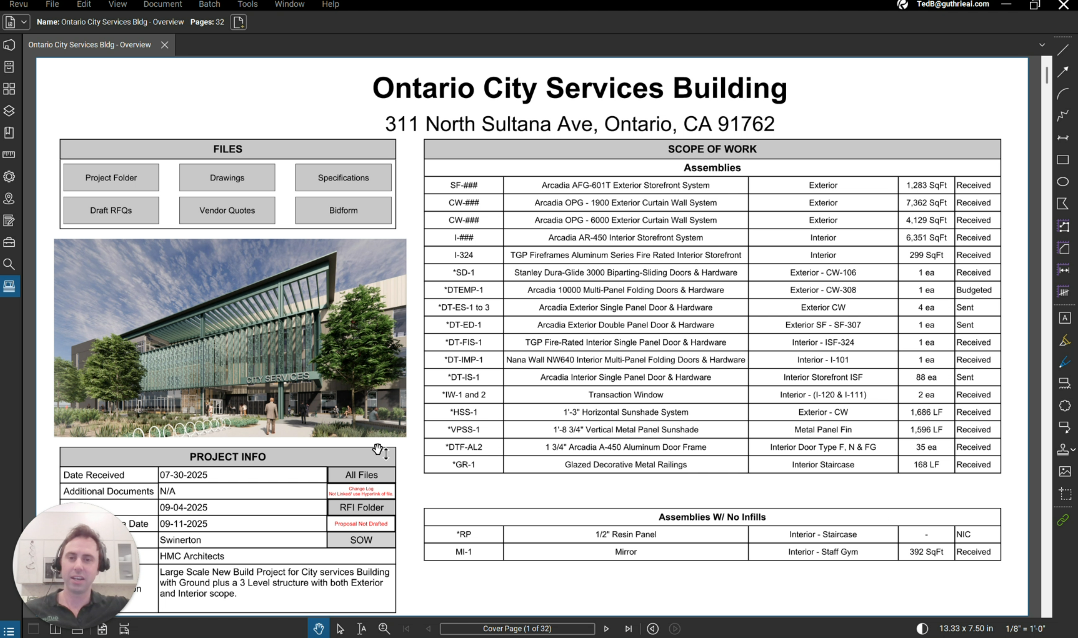Open the Window menu
This screenshot has width=1078, height=638.
(289, 4)
